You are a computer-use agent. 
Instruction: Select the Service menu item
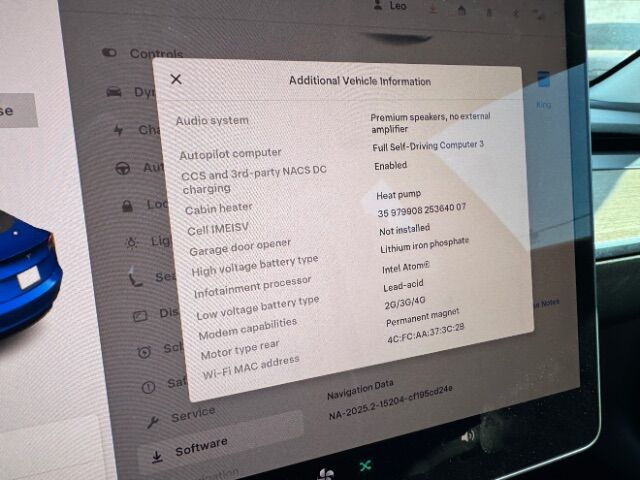pyautogui.click(x=193, y=414)
